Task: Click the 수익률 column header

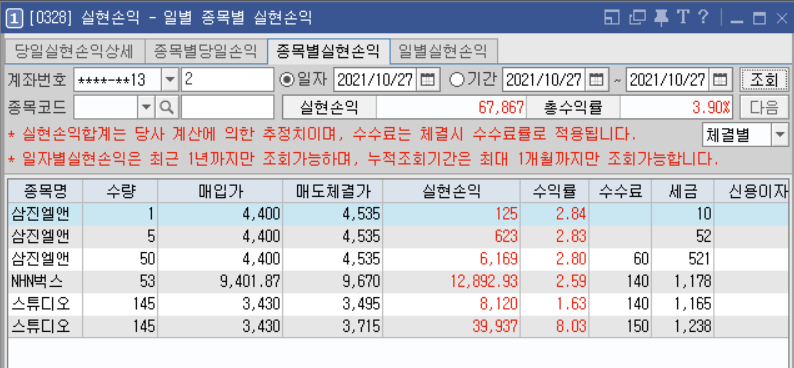Action: tap(554, 191)
